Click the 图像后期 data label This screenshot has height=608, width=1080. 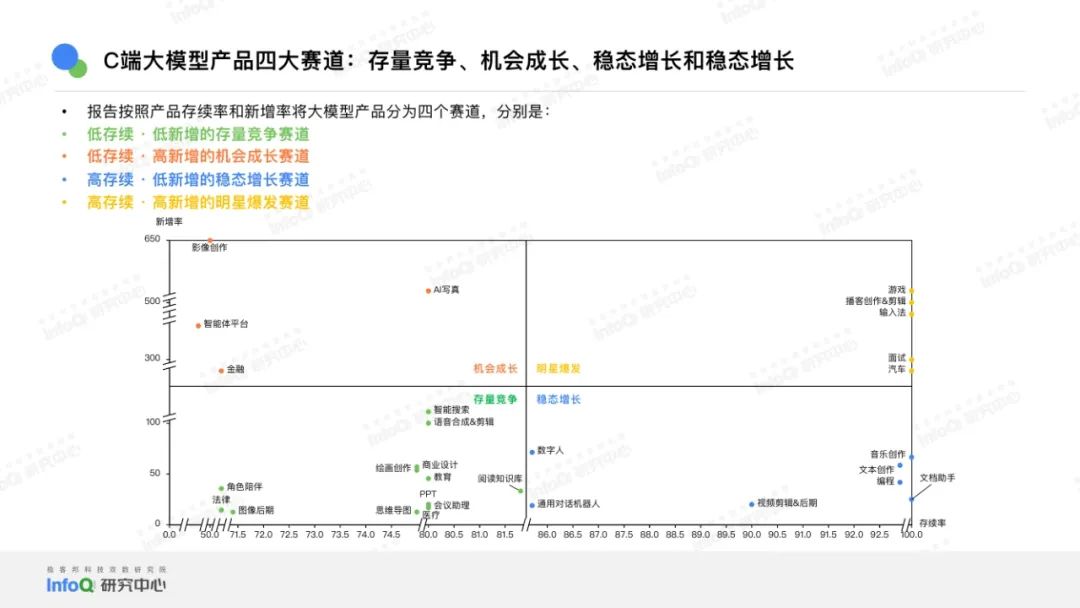point(256,510)
